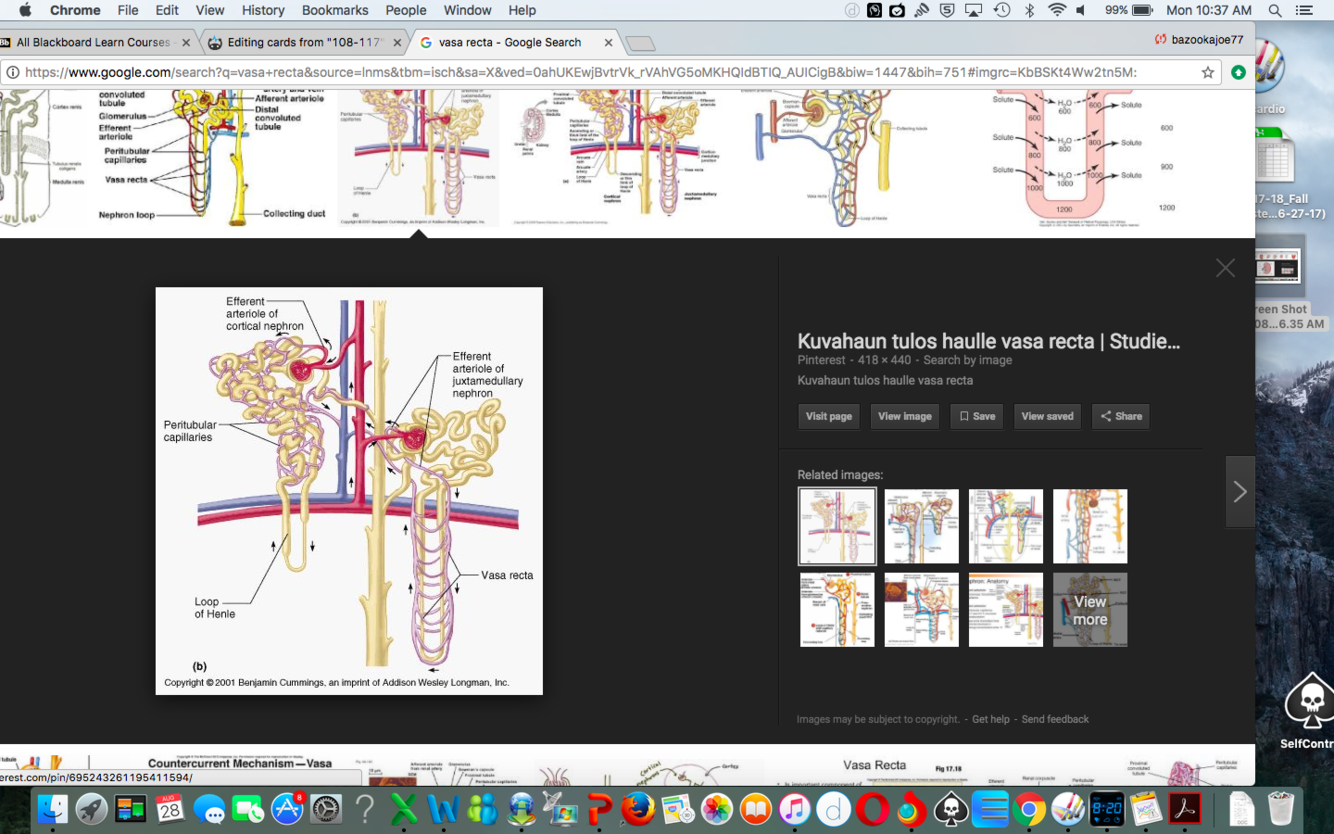
Task: Open Launchpad rocket in dock
Action: point(91,808)
